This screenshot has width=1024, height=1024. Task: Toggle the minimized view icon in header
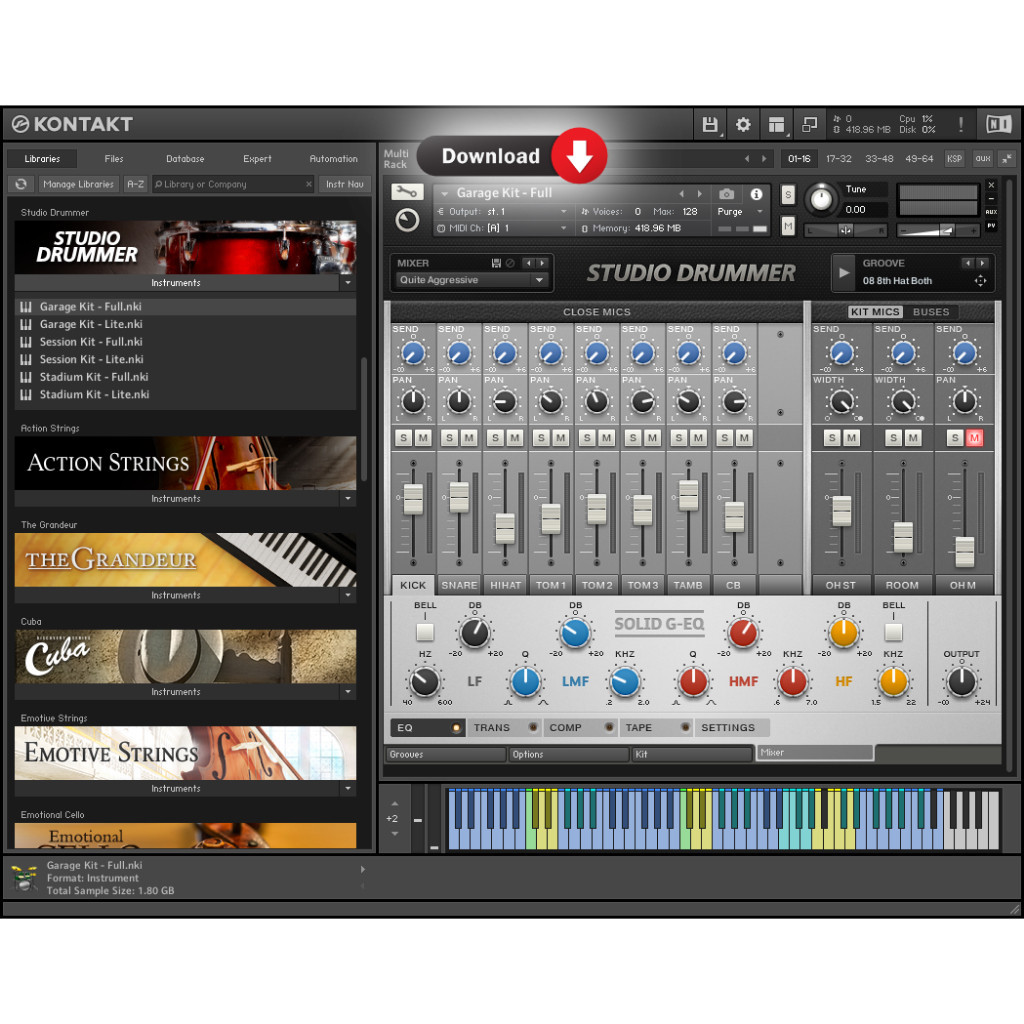coord(809,124)
